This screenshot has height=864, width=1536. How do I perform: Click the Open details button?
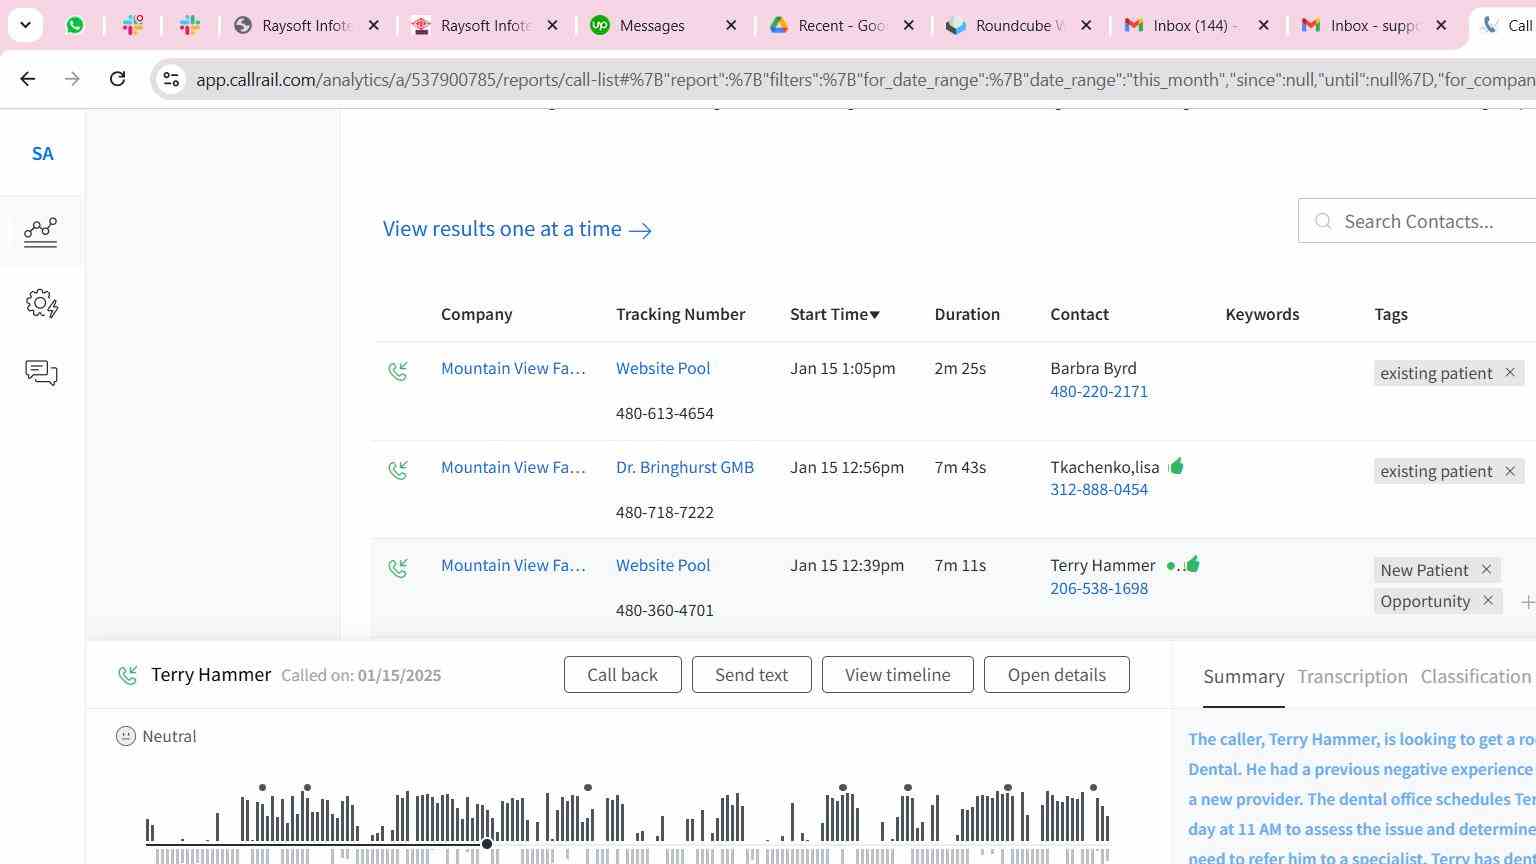tap(1056, 675)
